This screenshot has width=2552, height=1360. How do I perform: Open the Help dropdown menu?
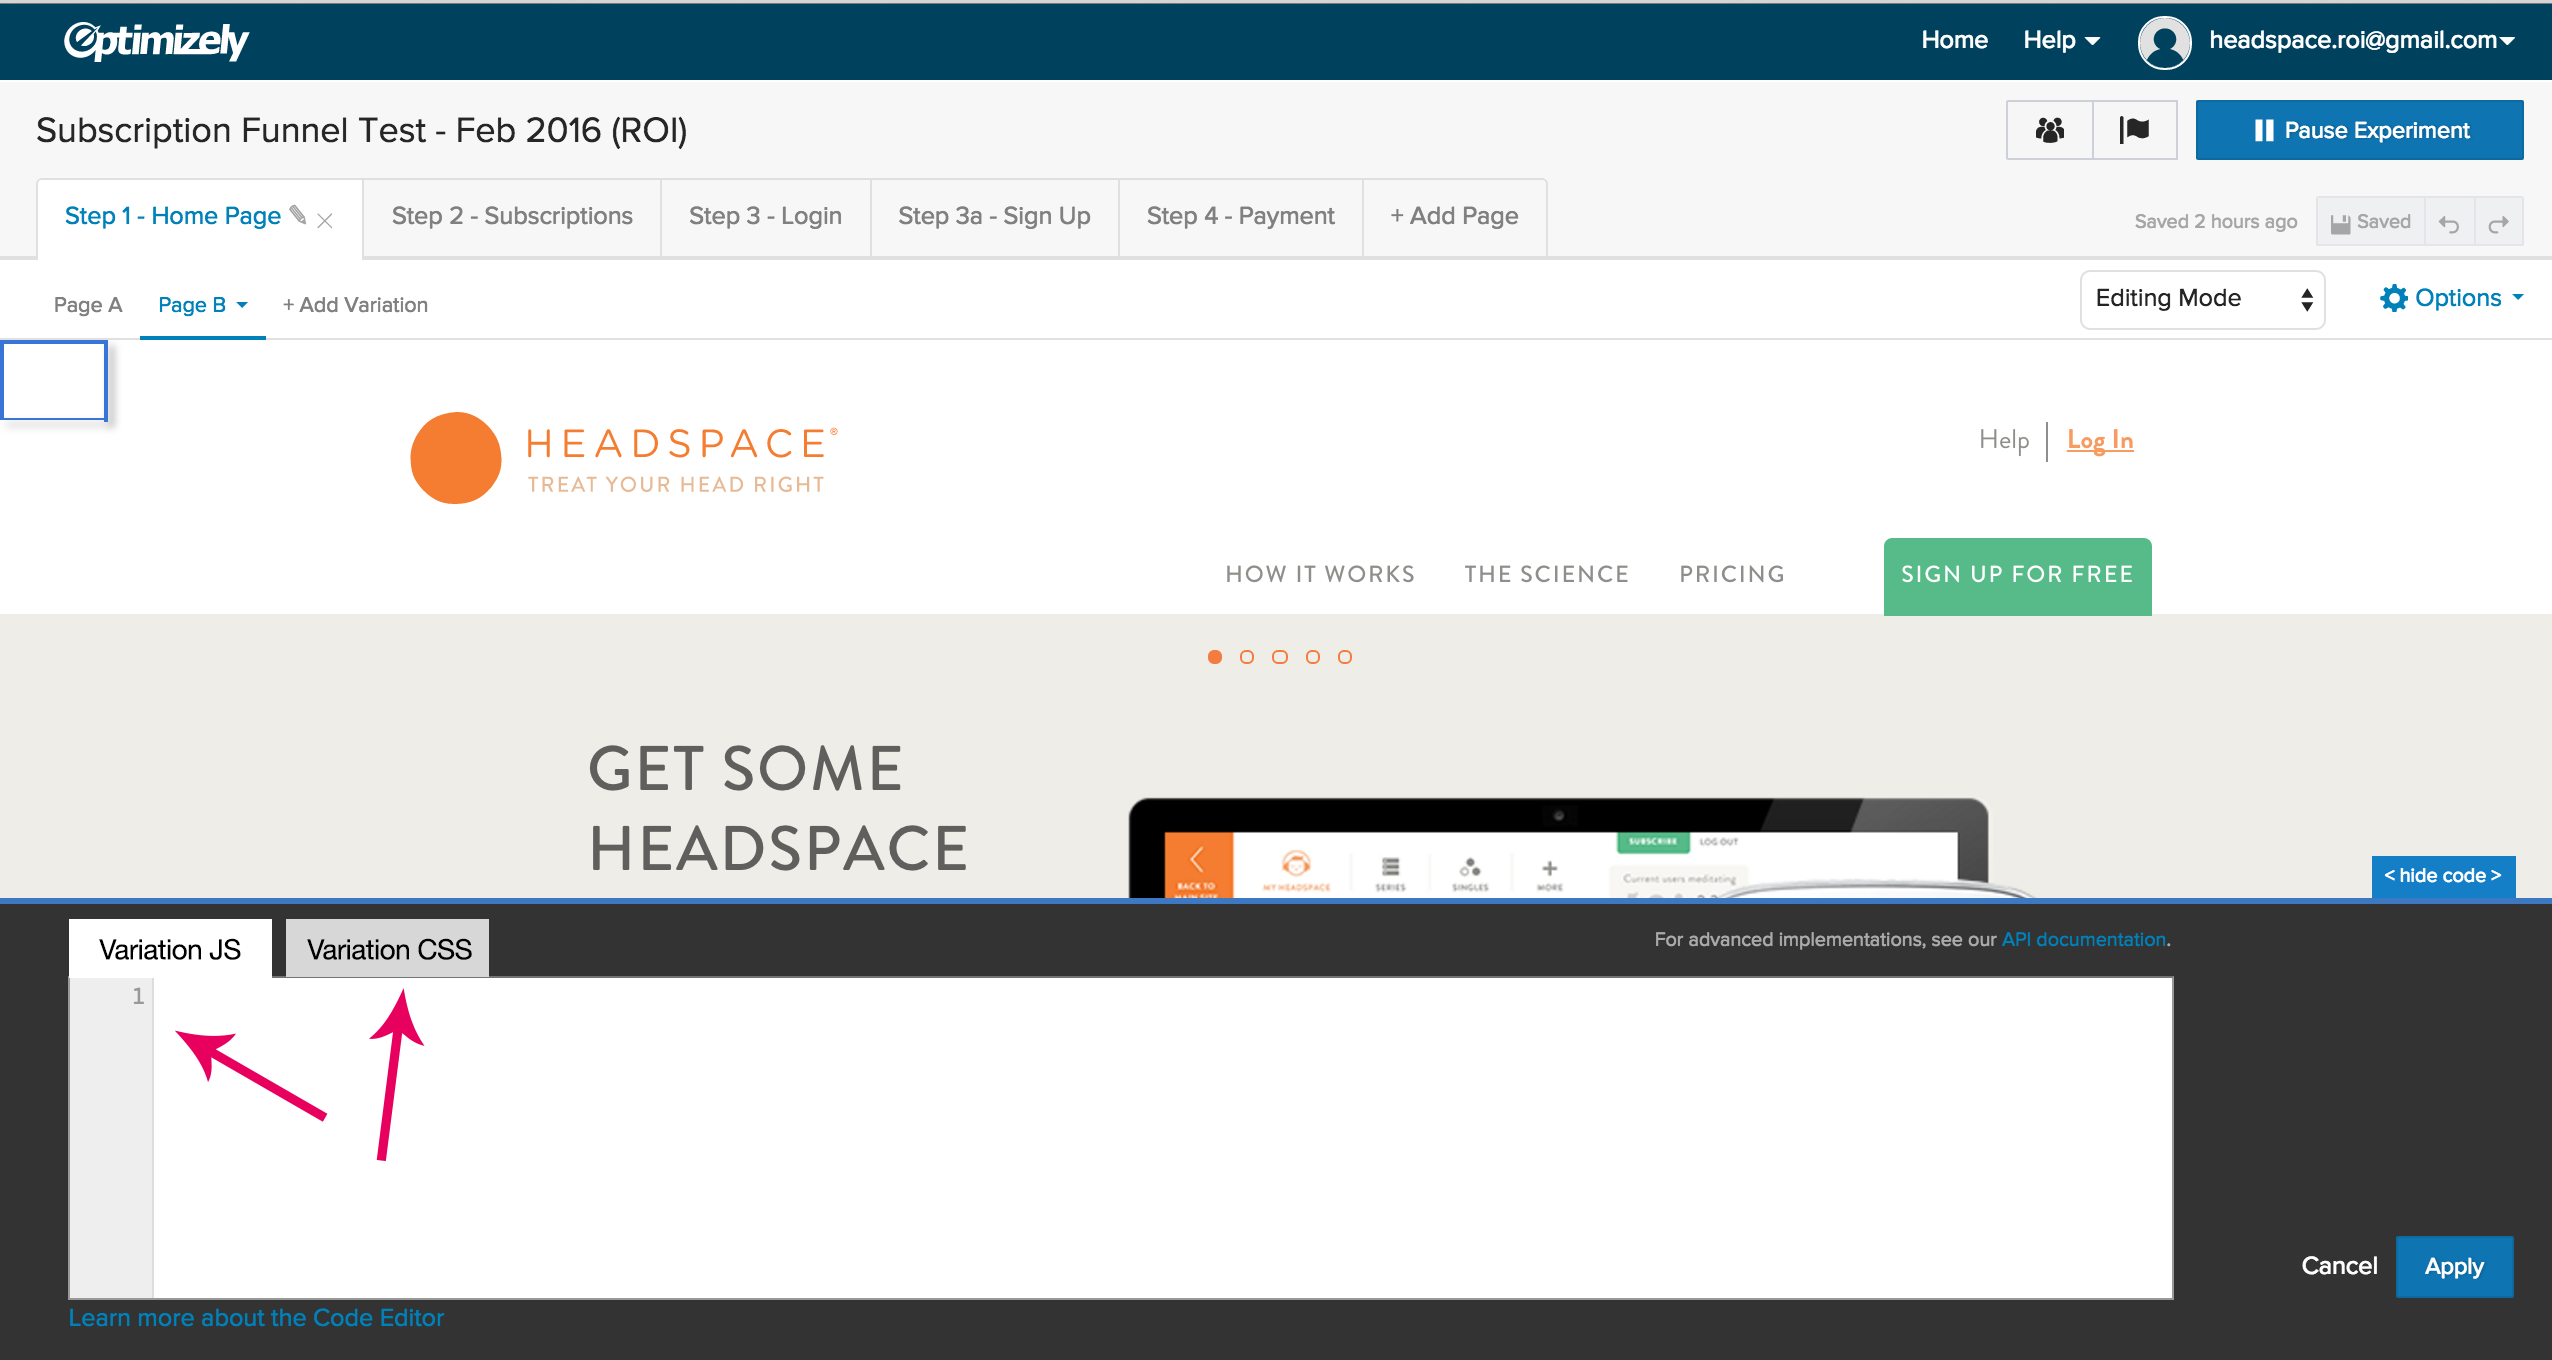click(x=2061, y=40)
